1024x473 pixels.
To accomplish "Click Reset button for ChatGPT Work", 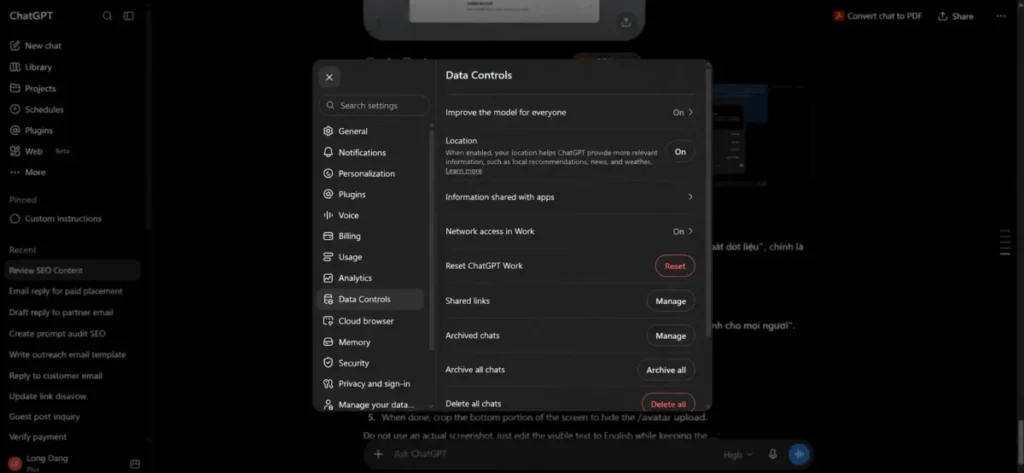I will point(675,266).
